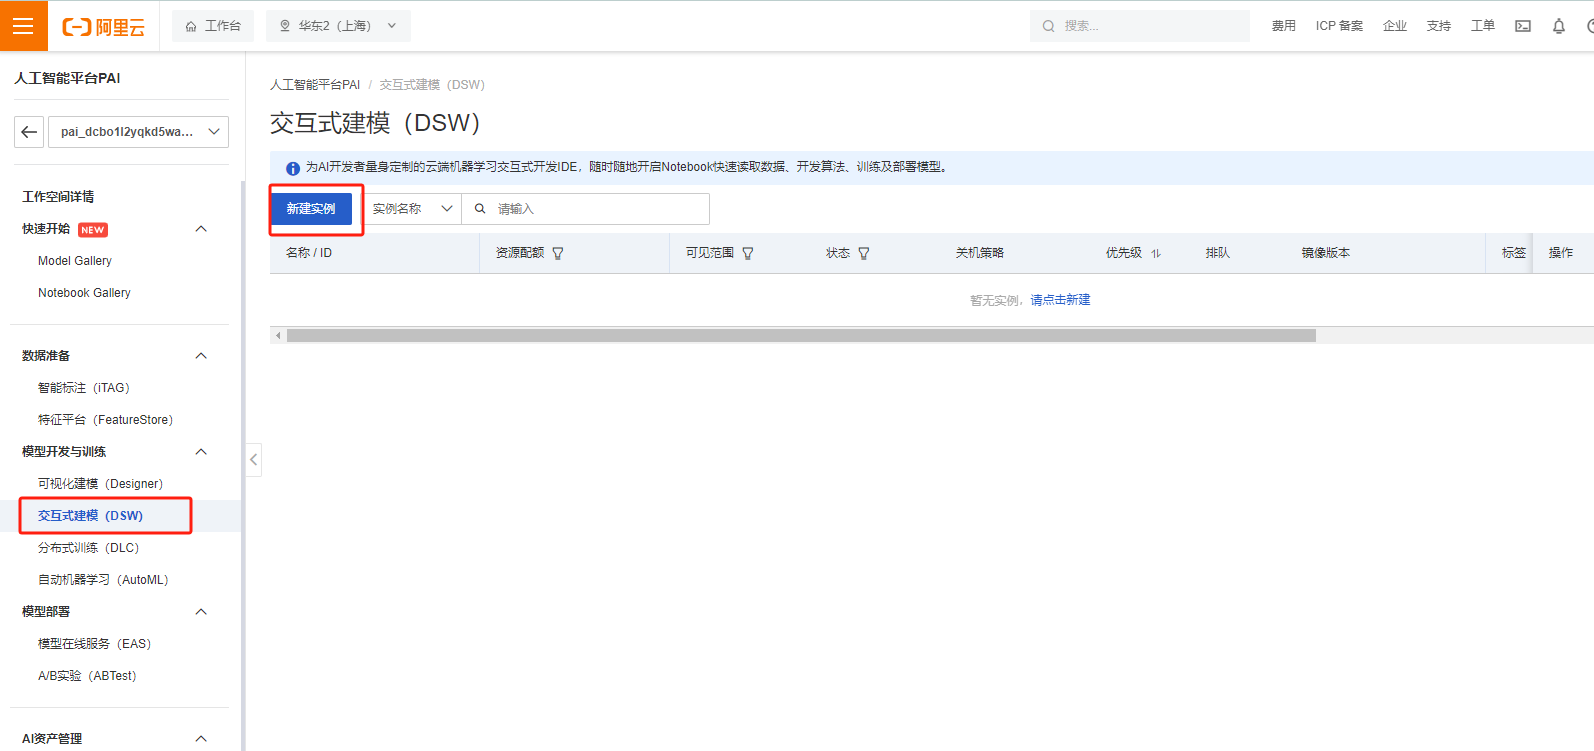This screenshot has width=1594, height=751.
Task: Open the pai_dcbo1l2yqkd5wa workspace selector
Action: 138,132
